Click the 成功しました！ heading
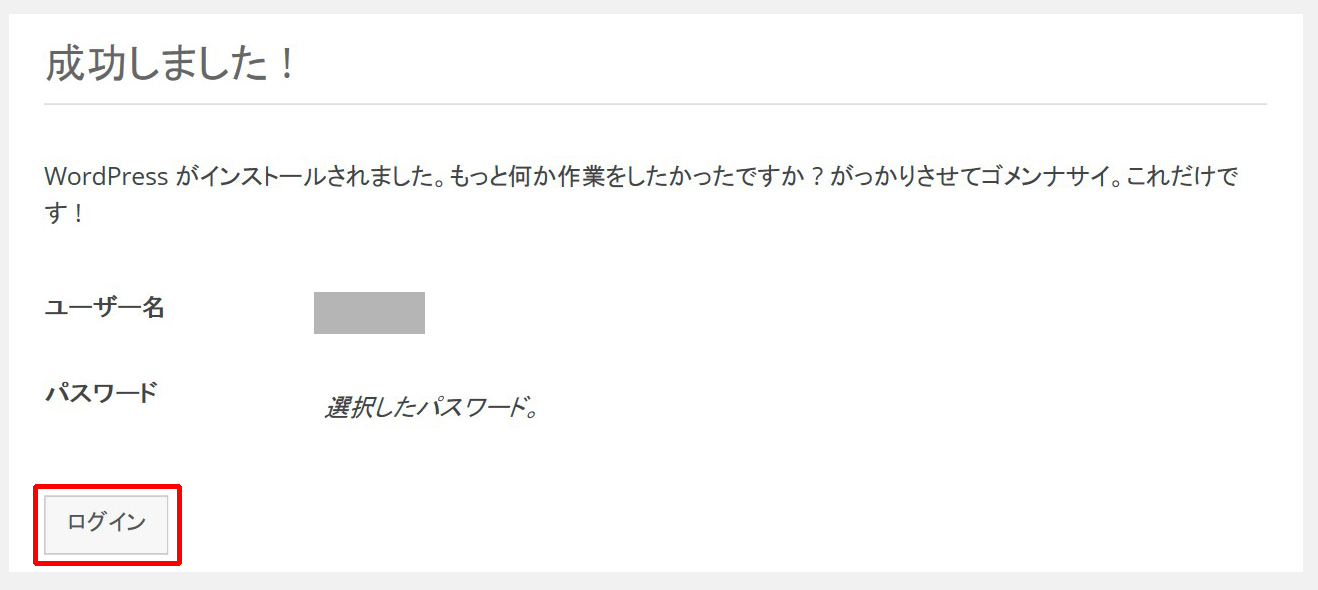Image resolution: width=1318 pixels, height=590 pixels. [170, 64]
